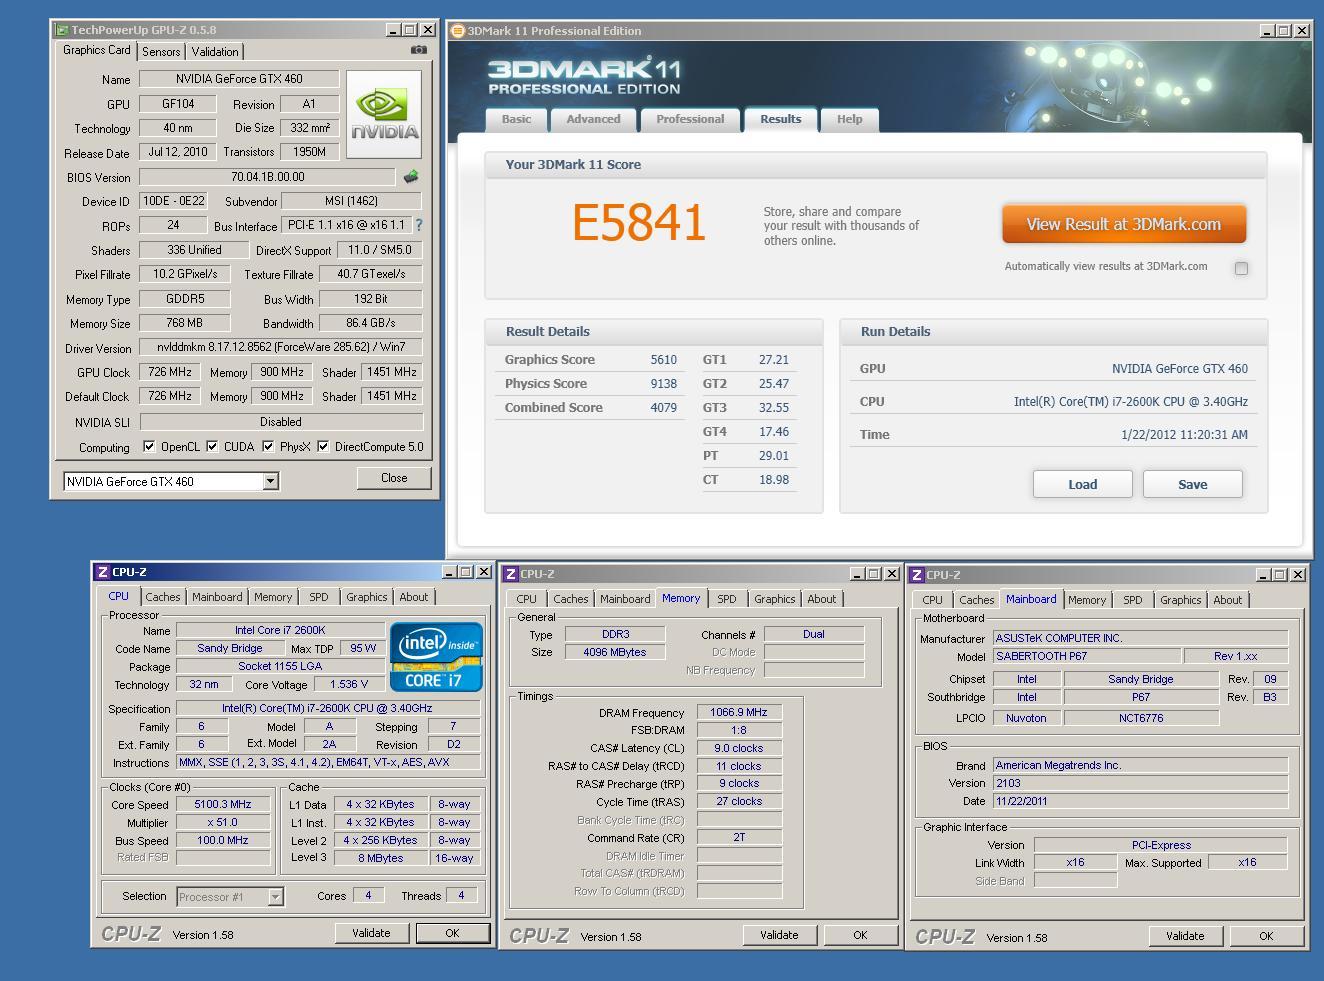Click the Multiplier x 51.0 field
Screen dimensions: 1324x981
click(x=224, y=822)
